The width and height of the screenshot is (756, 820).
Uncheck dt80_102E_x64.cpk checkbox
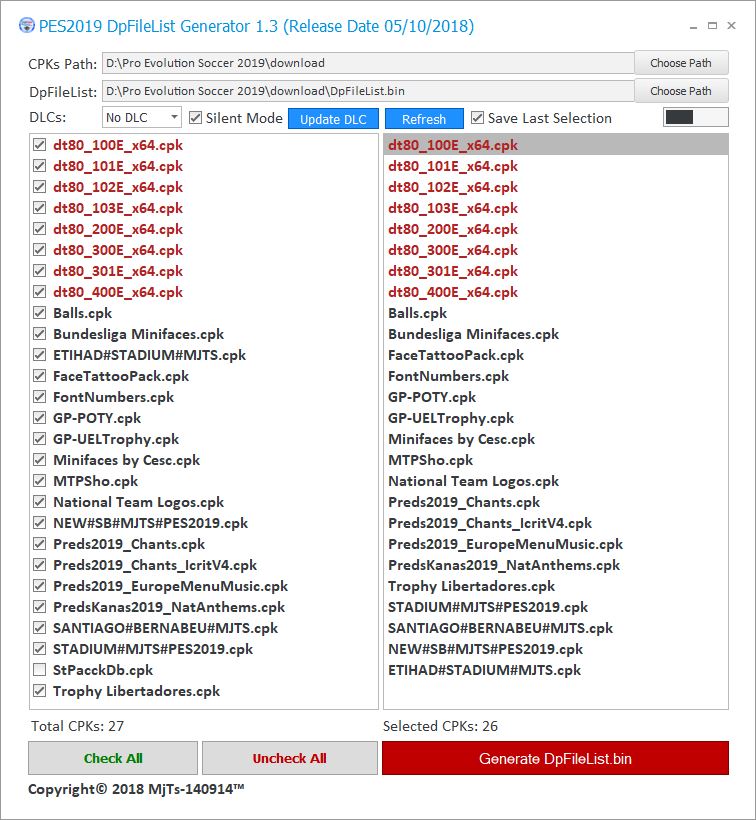[x=39, y=187]
